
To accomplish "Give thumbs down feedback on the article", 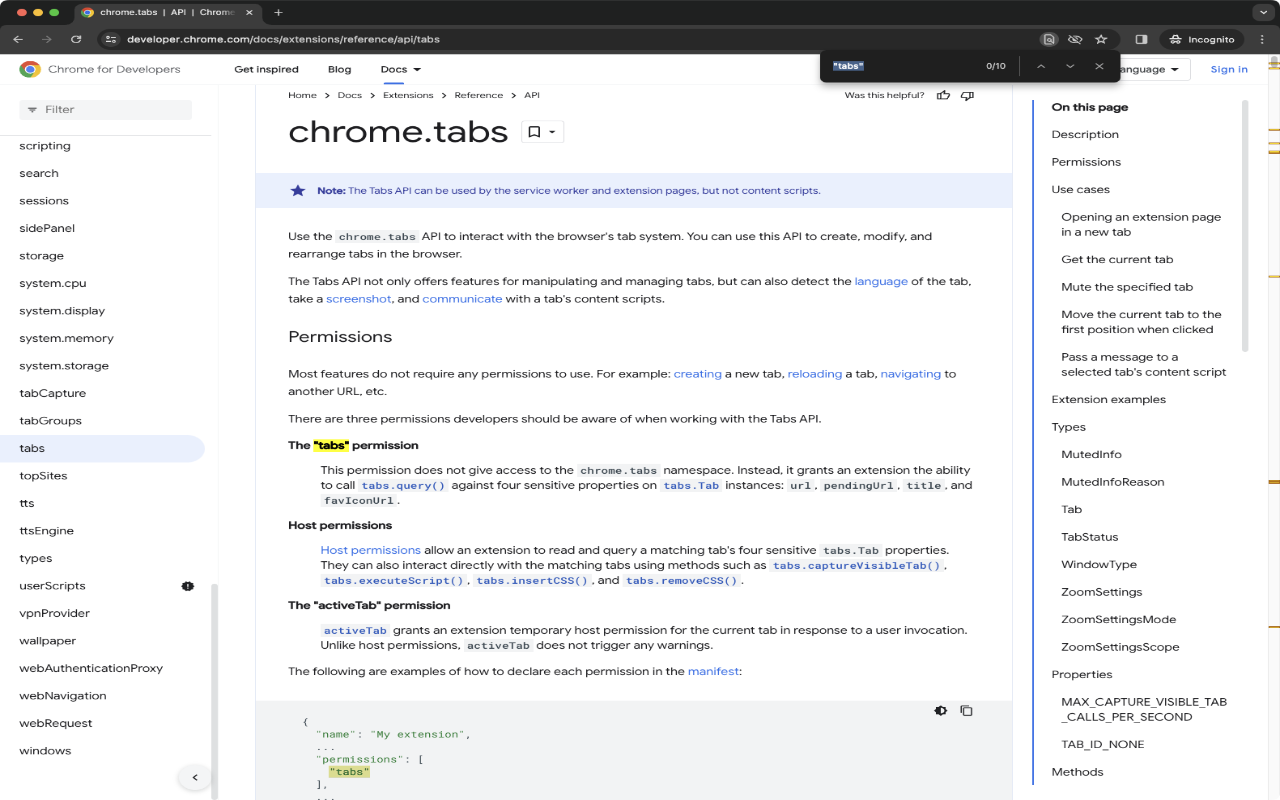I will point(966,95).
